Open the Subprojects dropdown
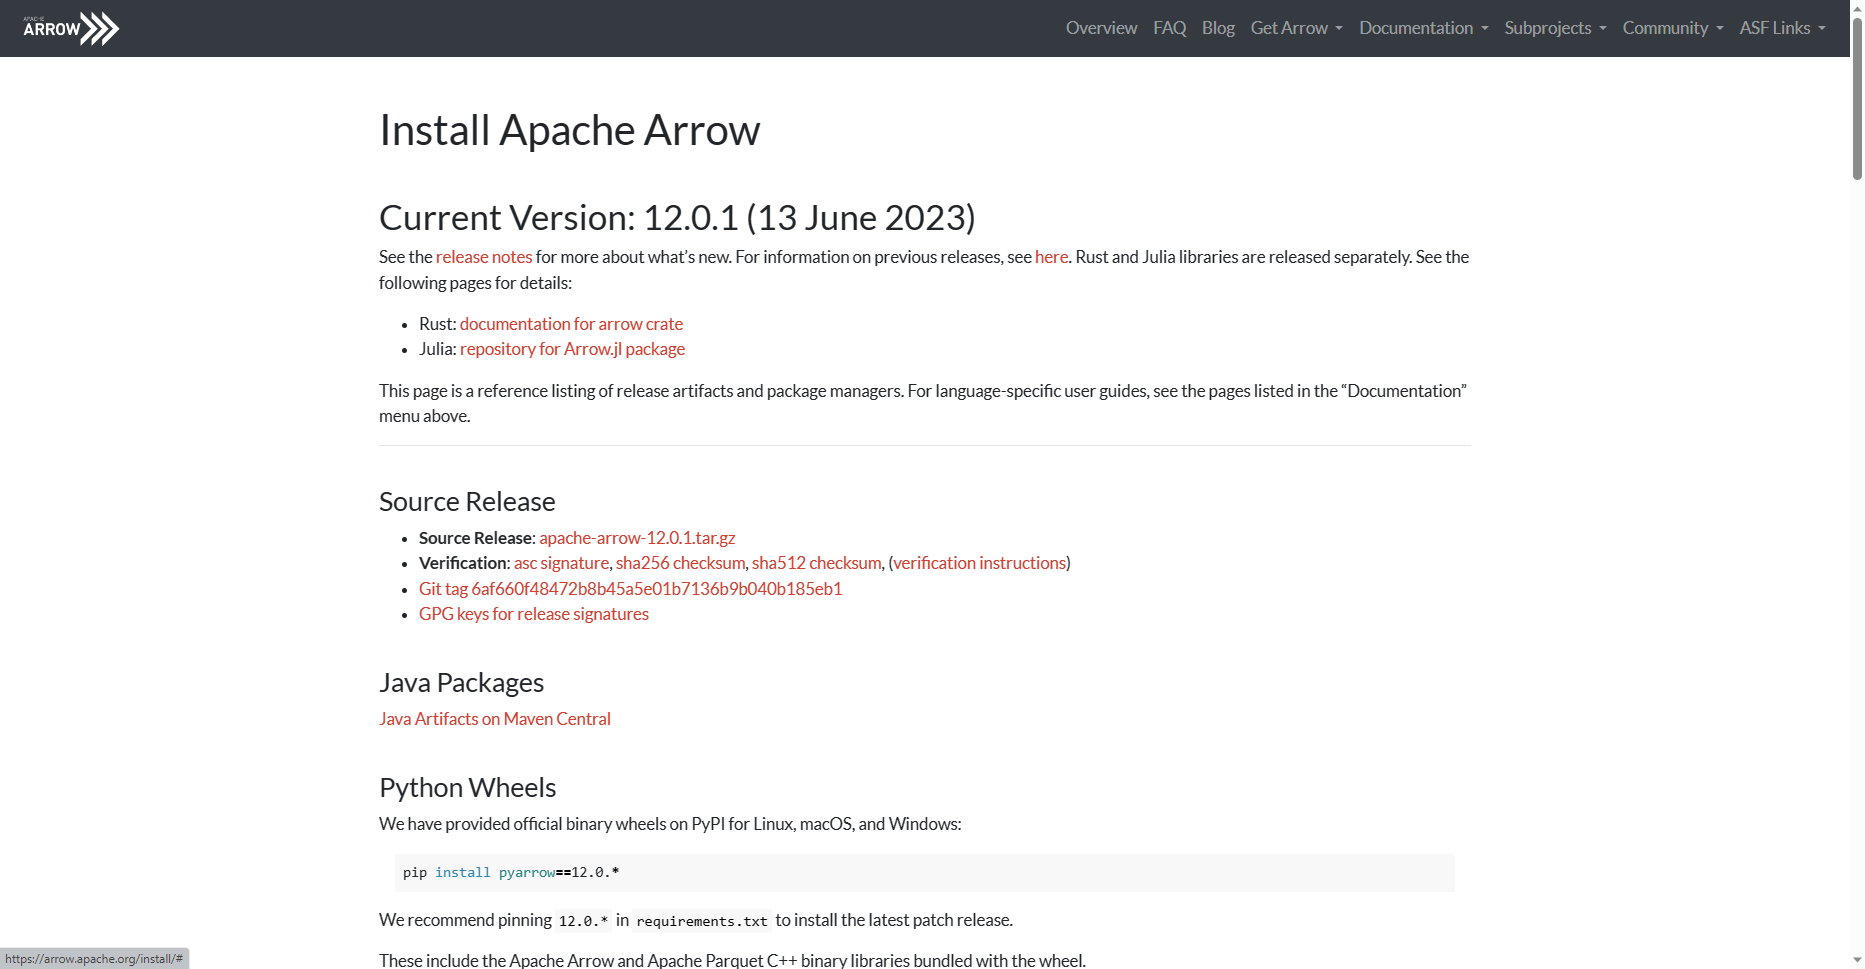 tap(1555, 28)
